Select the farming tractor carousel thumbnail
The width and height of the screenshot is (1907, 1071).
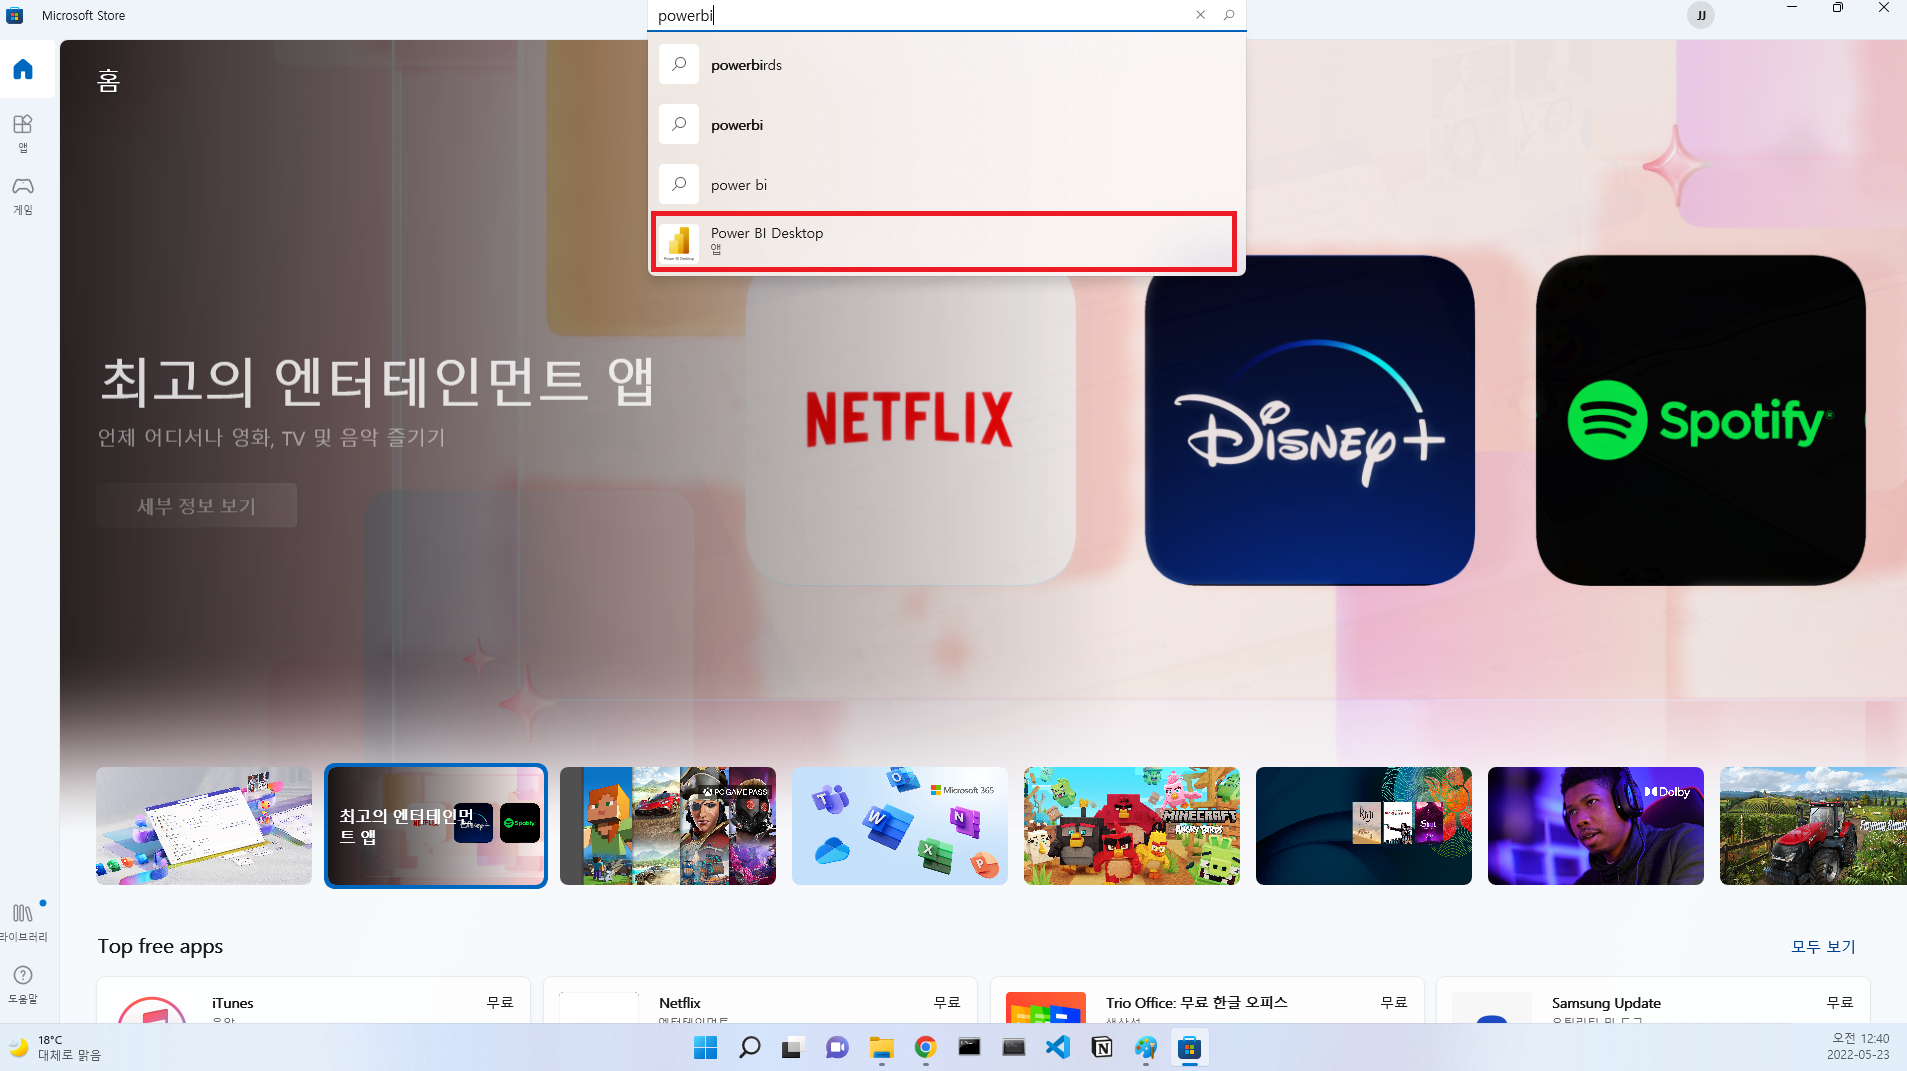click(1813, 826)
